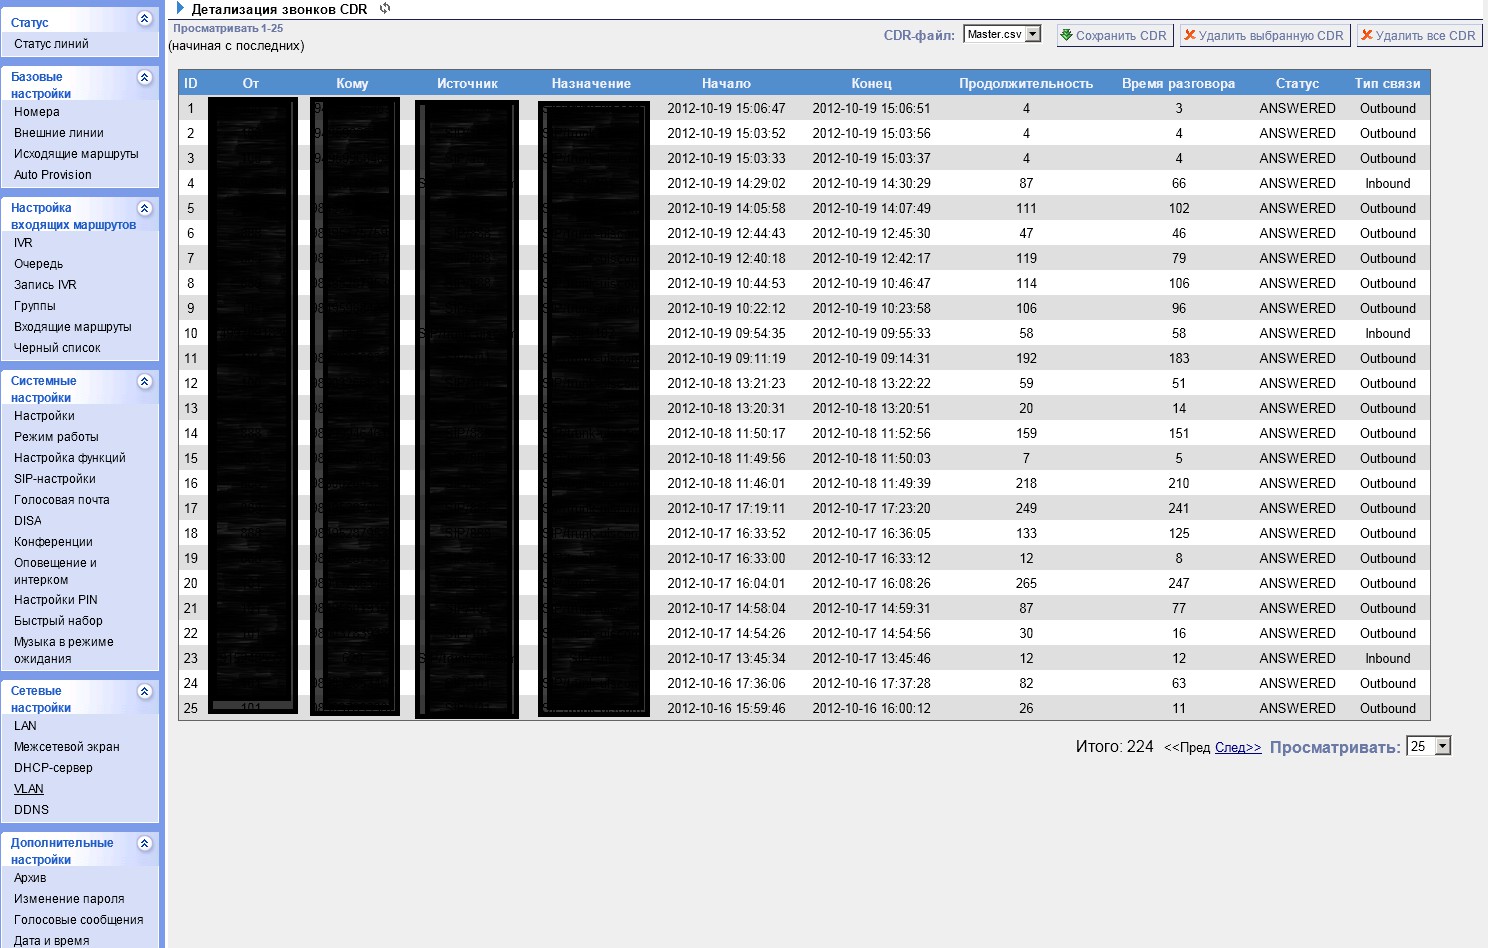The height and width of the screenshot is (948, 1488).
Task: Click the Конец column header
Action: 871,83
